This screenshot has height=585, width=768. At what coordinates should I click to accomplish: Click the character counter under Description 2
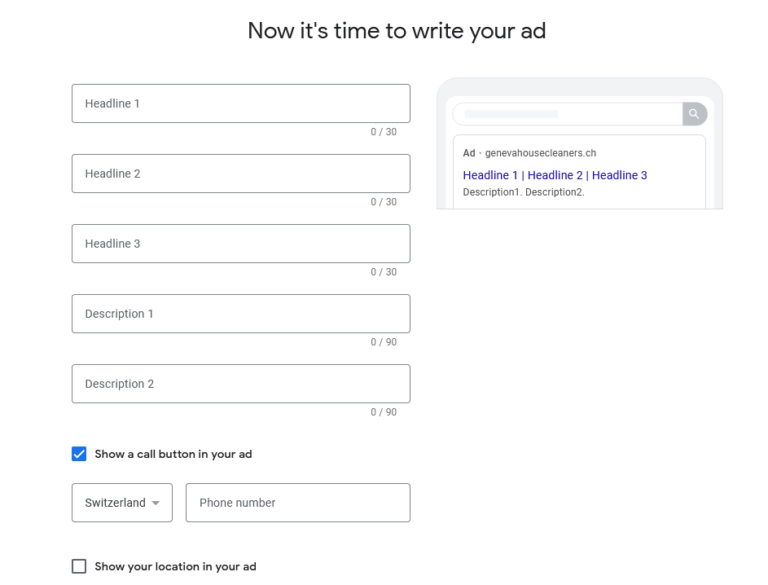(384, 412)
